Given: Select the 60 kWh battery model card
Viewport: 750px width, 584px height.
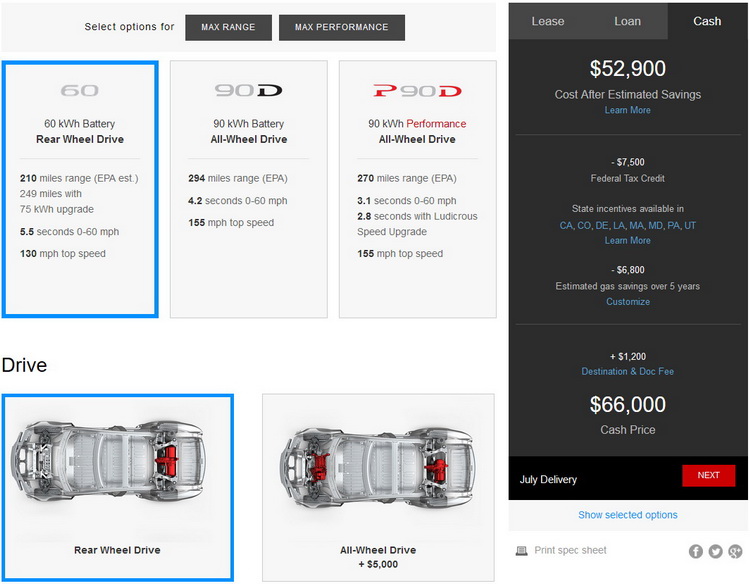Looking at the screenshot, I should [80, 189].
